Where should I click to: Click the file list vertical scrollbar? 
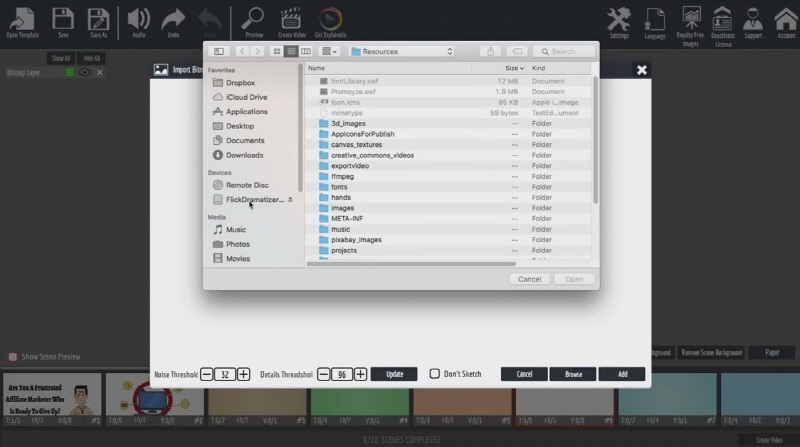point(595,140)
